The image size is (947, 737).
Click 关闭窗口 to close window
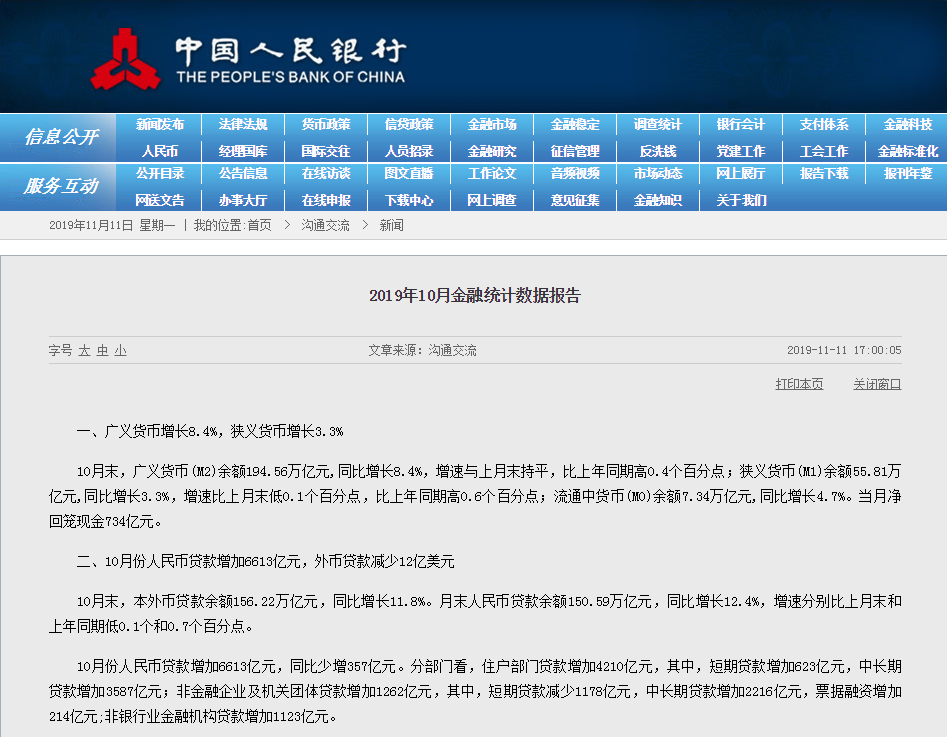coord(877,384)
